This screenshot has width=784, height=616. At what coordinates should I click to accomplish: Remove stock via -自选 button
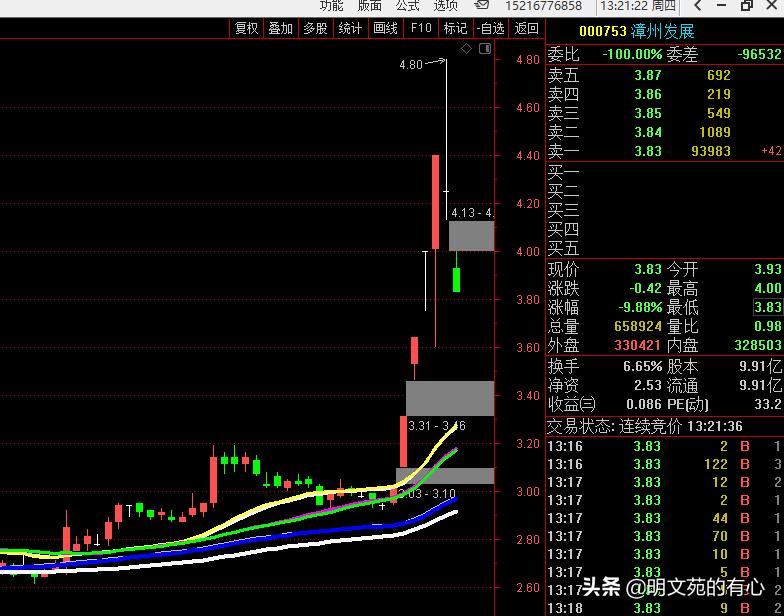coord(490,28)
